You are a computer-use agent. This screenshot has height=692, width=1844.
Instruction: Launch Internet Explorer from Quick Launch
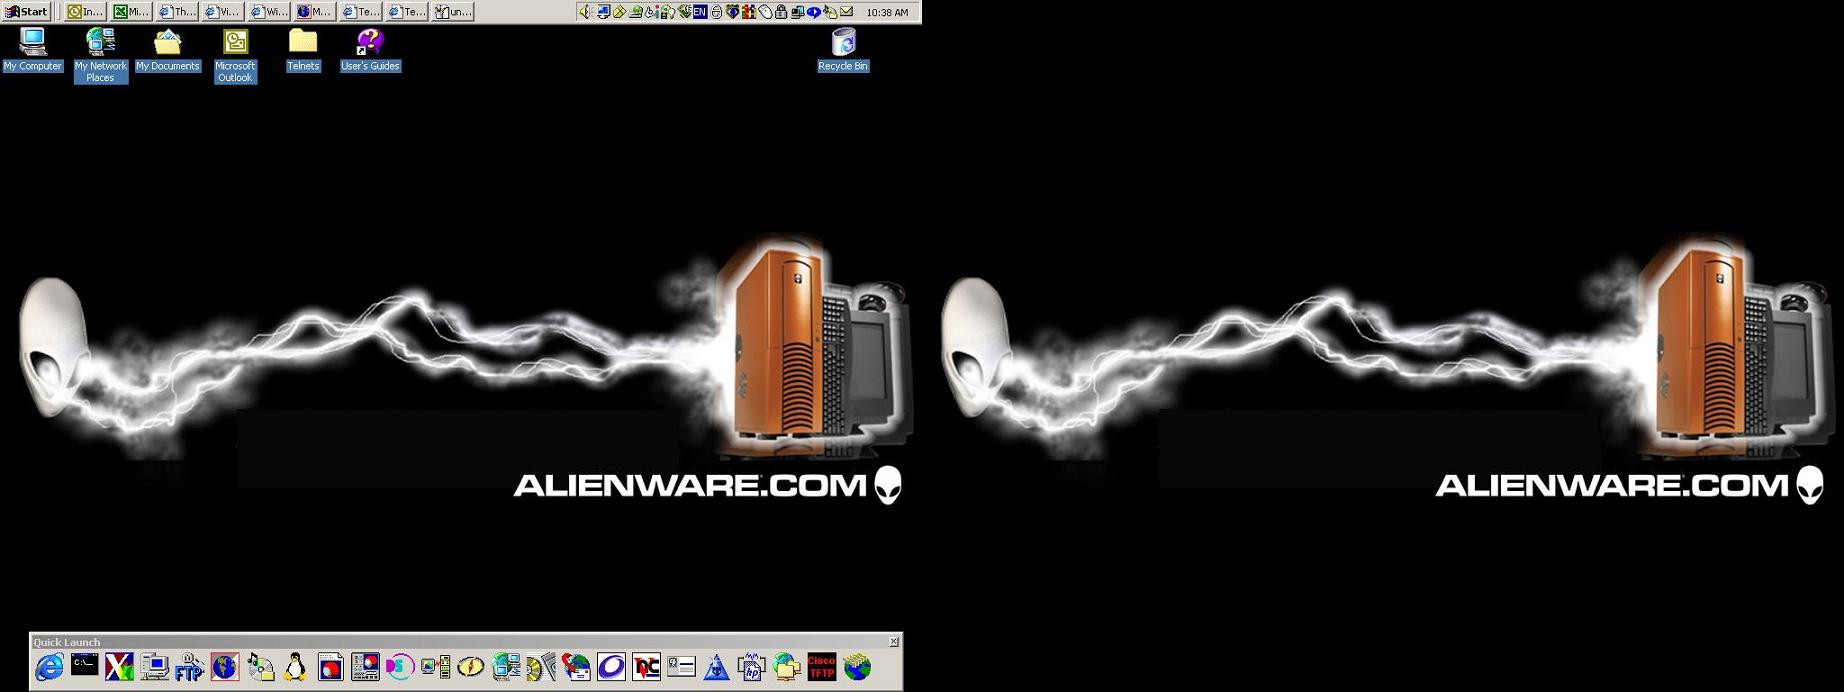pos(48,667)
